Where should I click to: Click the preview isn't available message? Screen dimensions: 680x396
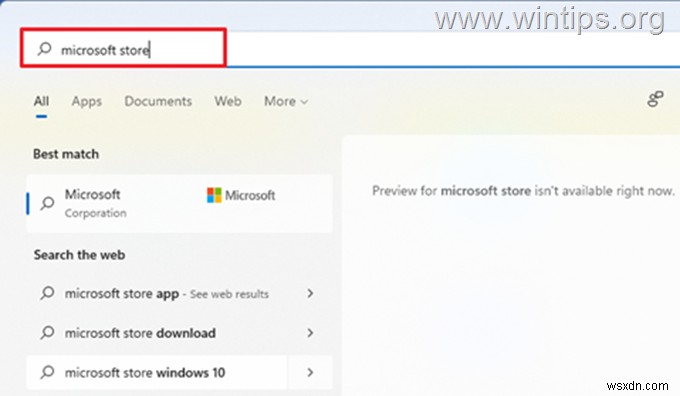coord(523,191)
